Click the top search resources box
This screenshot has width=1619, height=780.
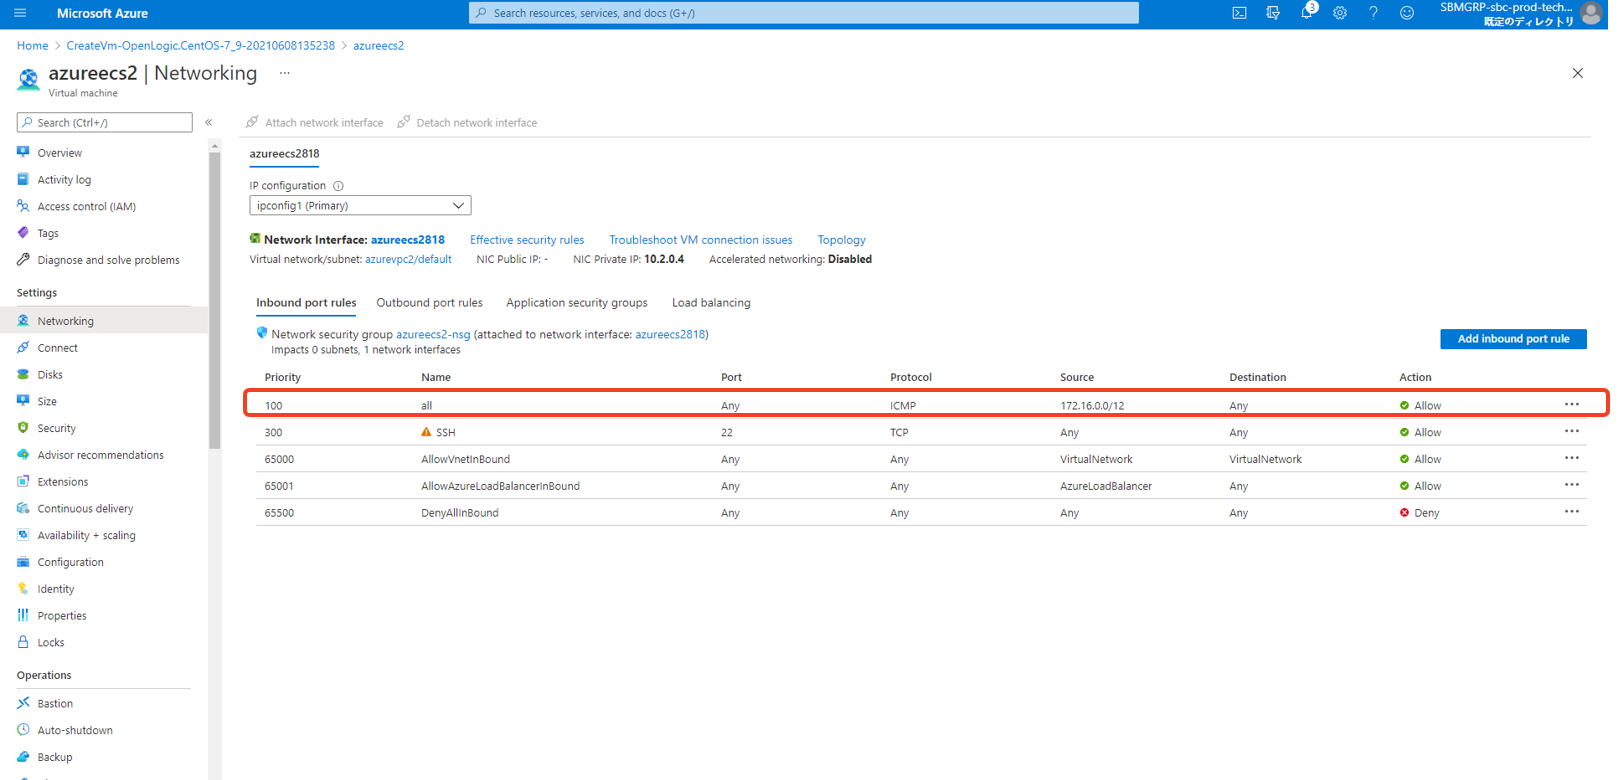coord(804,13)
